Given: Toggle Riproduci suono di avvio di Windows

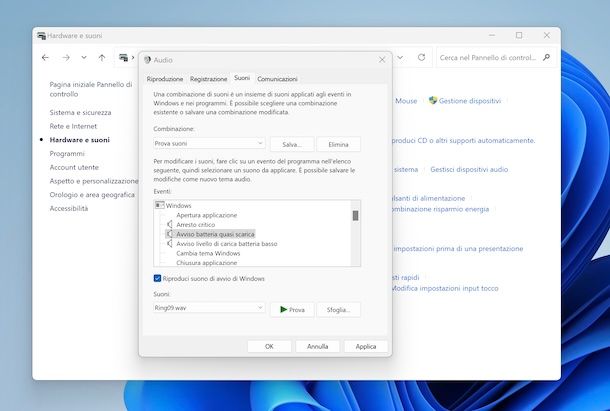Looking at the screenshot, I should click(157, 278).
